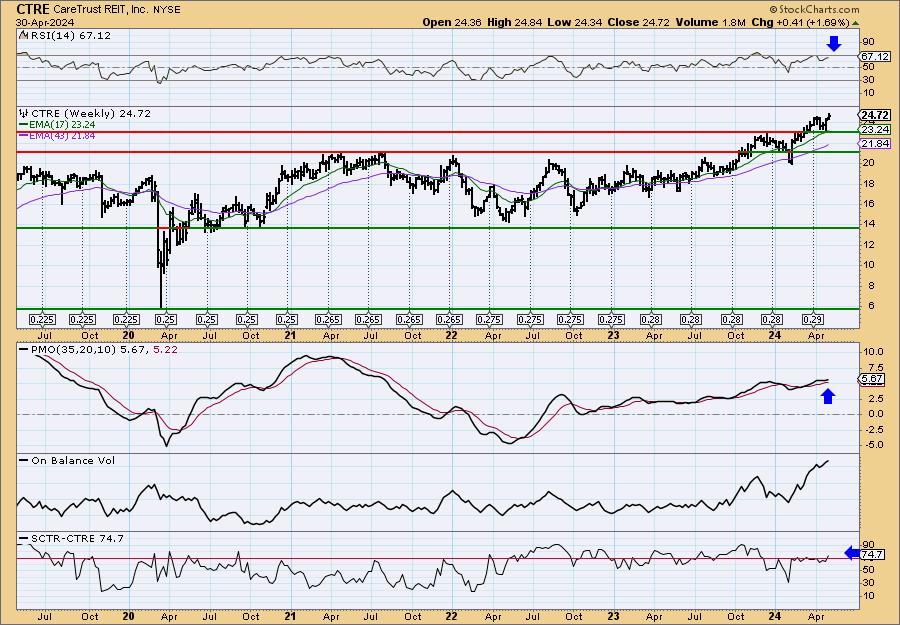Click the 0.29 dividend box

point(813,319)
